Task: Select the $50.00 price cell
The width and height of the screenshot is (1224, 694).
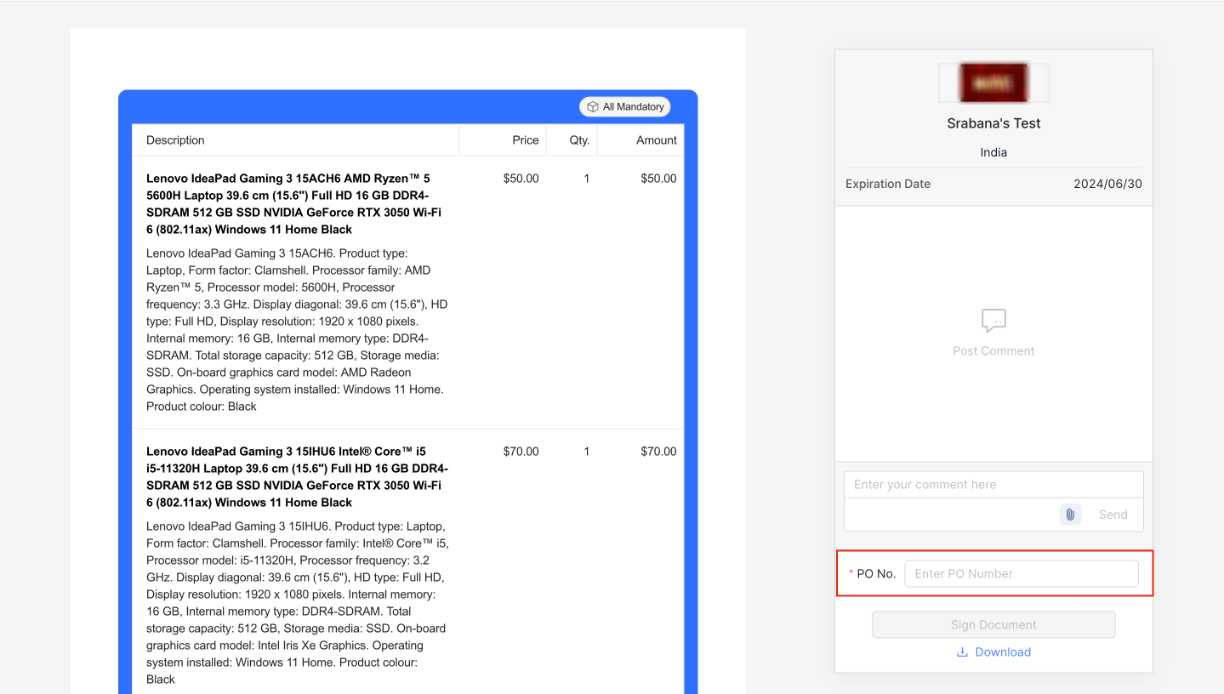Action: [x=521, y=179]
